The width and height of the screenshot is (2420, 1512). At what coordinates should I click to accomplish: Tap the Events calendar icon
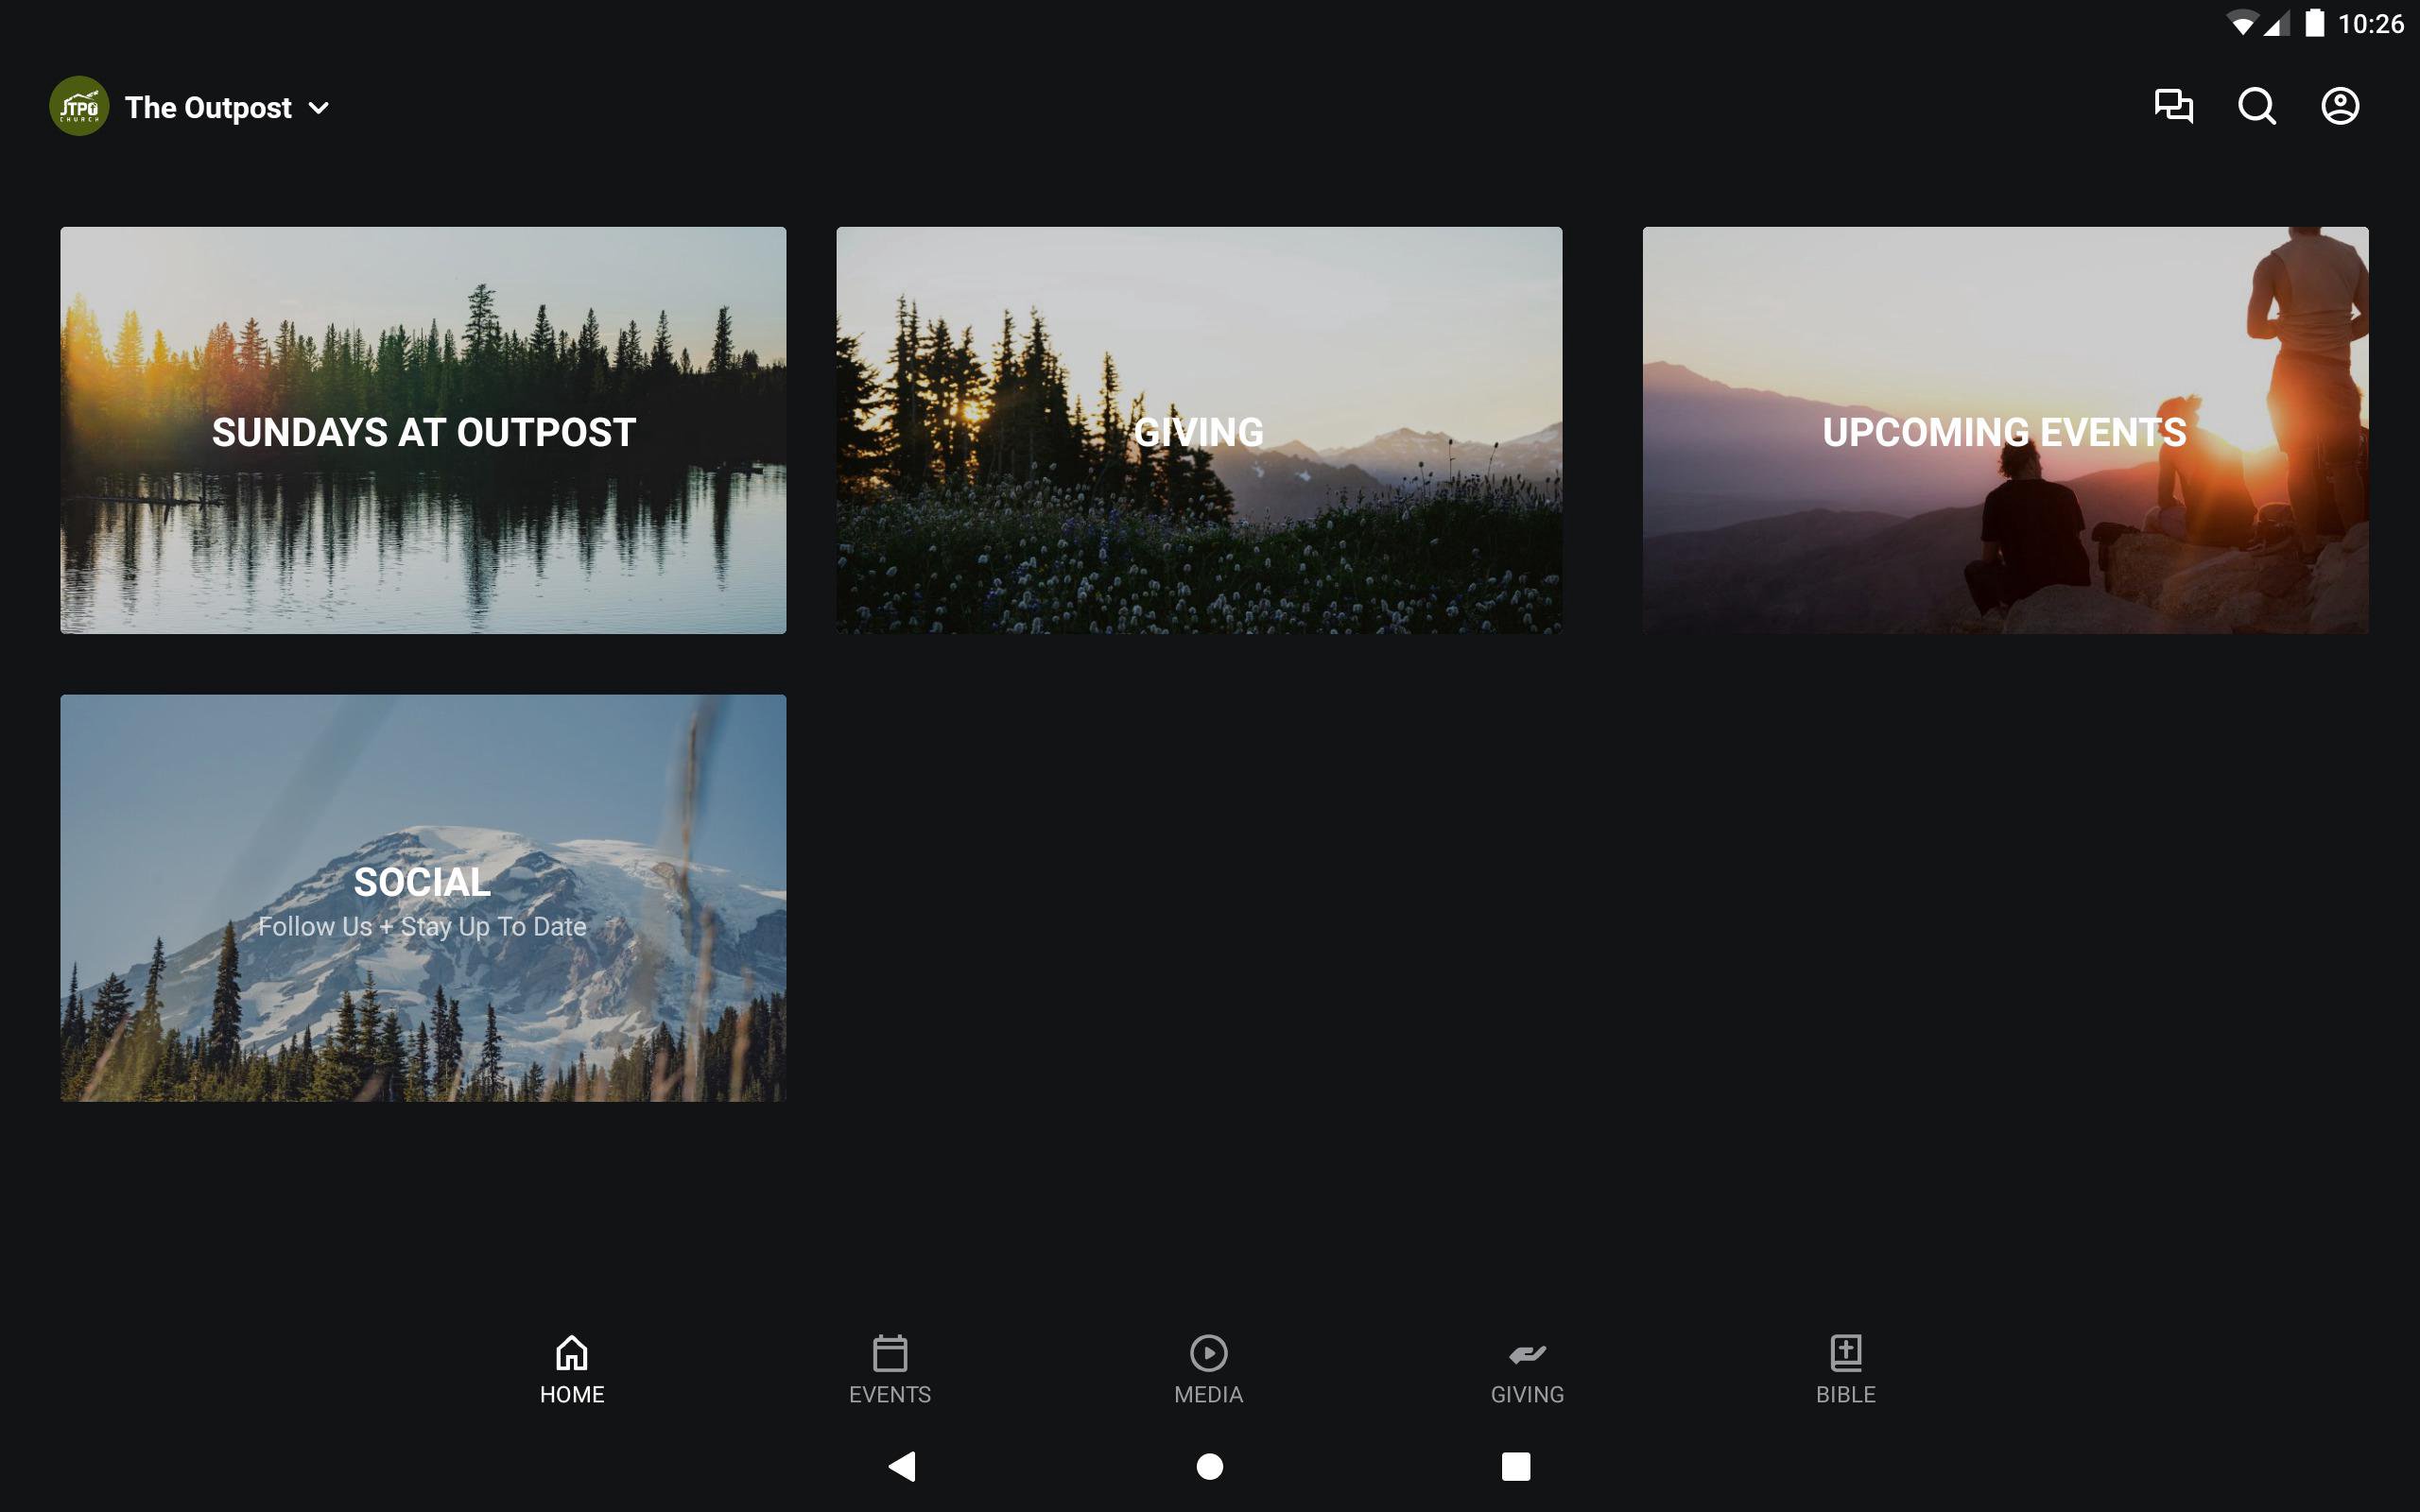[x=890, y=1353]
